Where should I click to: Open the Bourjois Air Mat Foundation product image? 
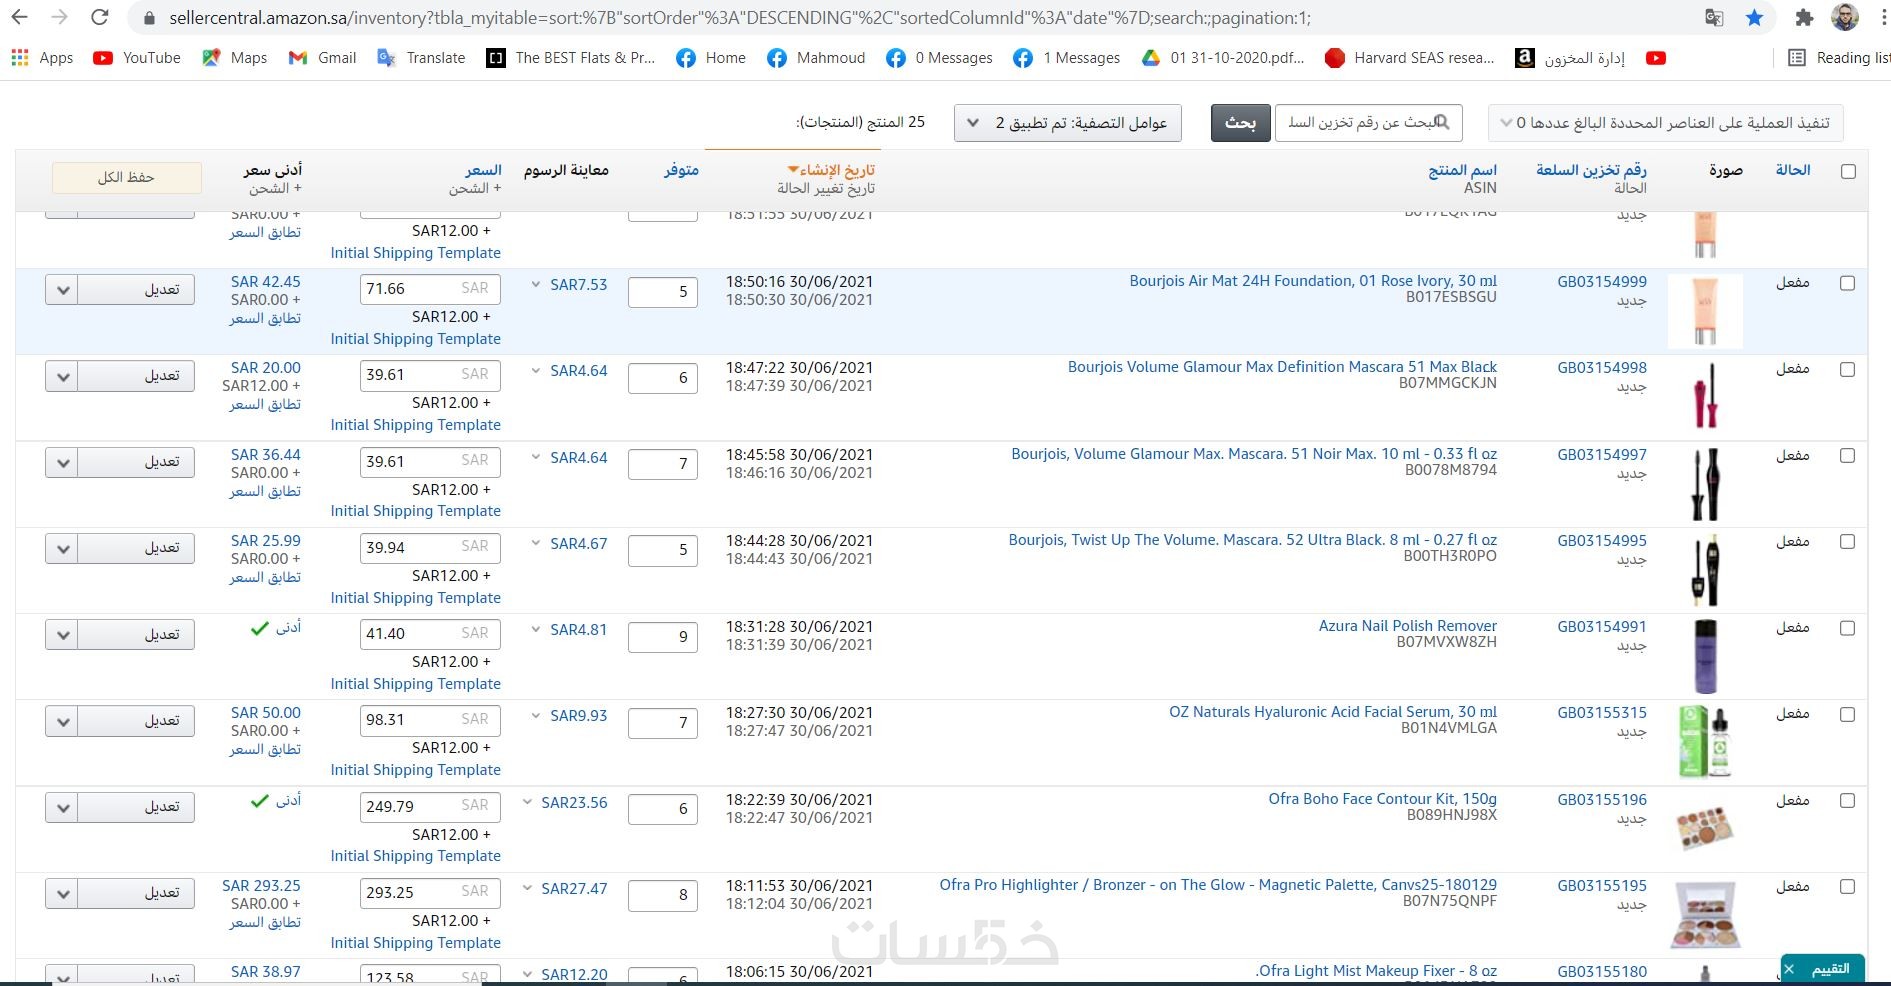tap(1705, 311)
